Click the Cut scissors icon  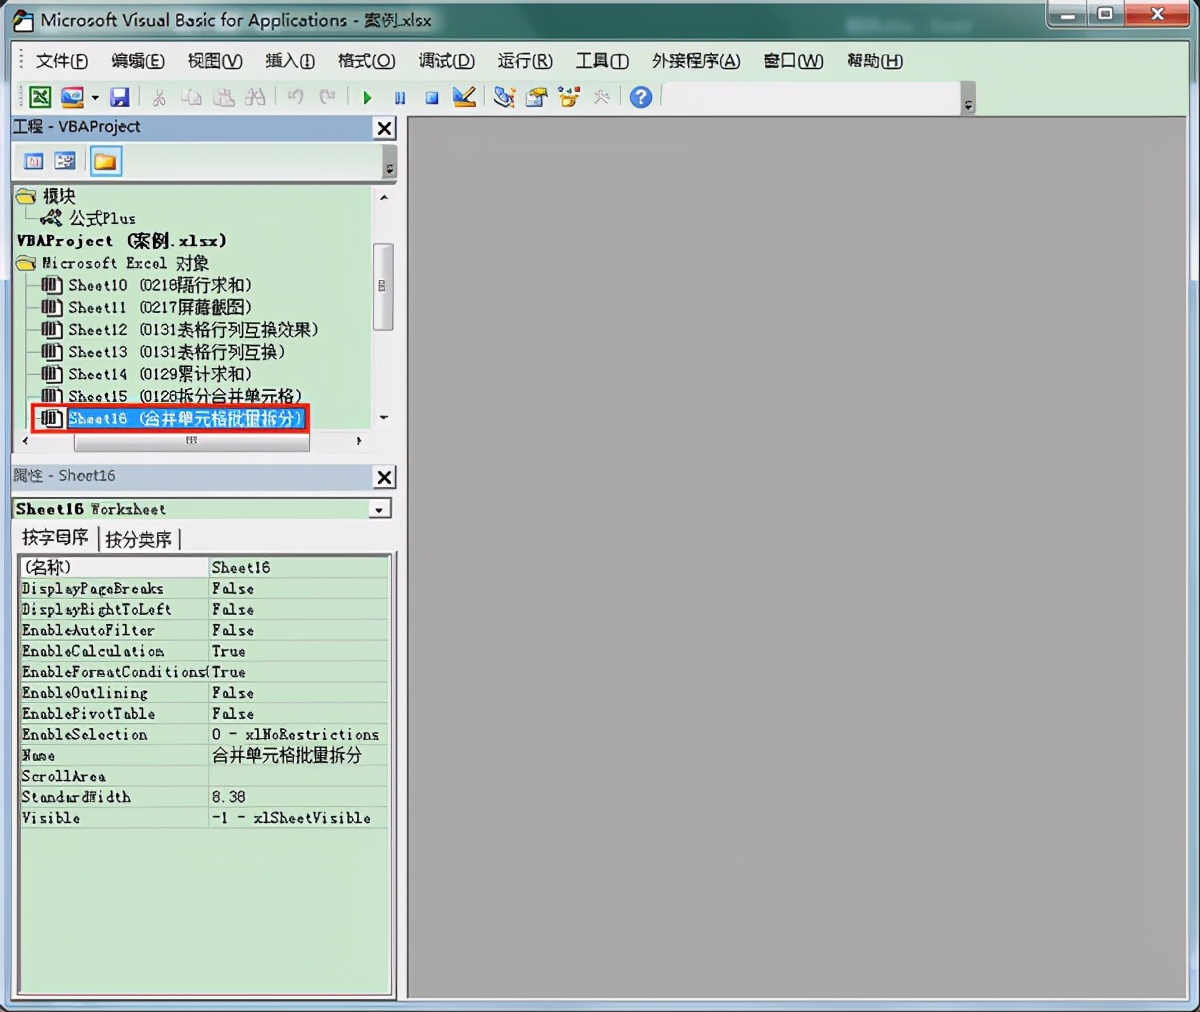[159, 97]
